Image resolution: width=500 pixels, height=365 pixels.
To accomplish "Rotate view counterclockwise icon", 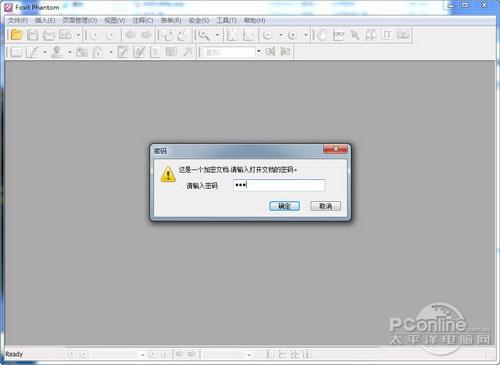I will 168,35.
